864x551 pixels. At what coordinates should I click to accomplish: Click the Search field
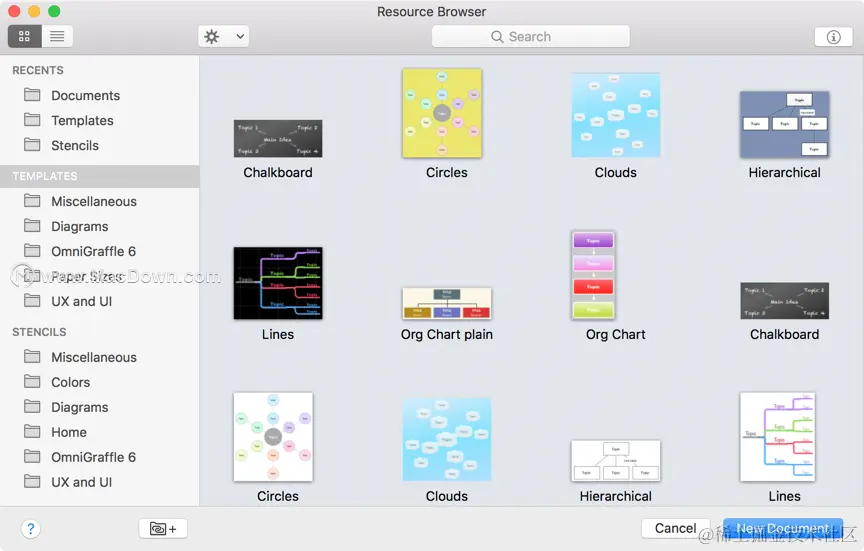click(x=531, y=36)
